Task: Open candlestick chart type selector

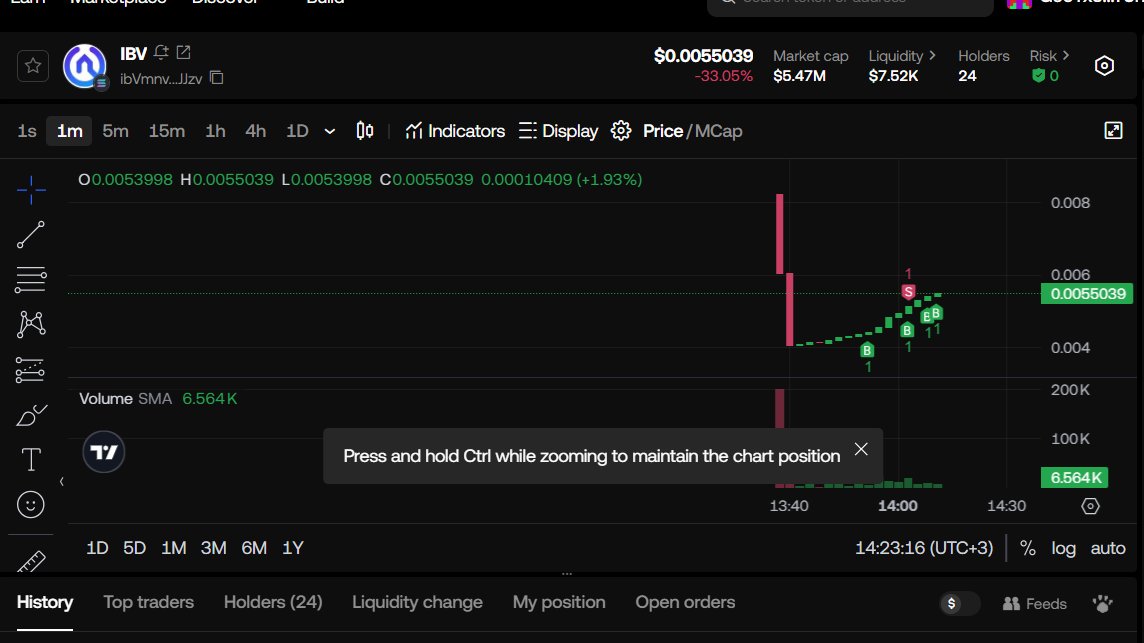Action: (x=365, y=131)
